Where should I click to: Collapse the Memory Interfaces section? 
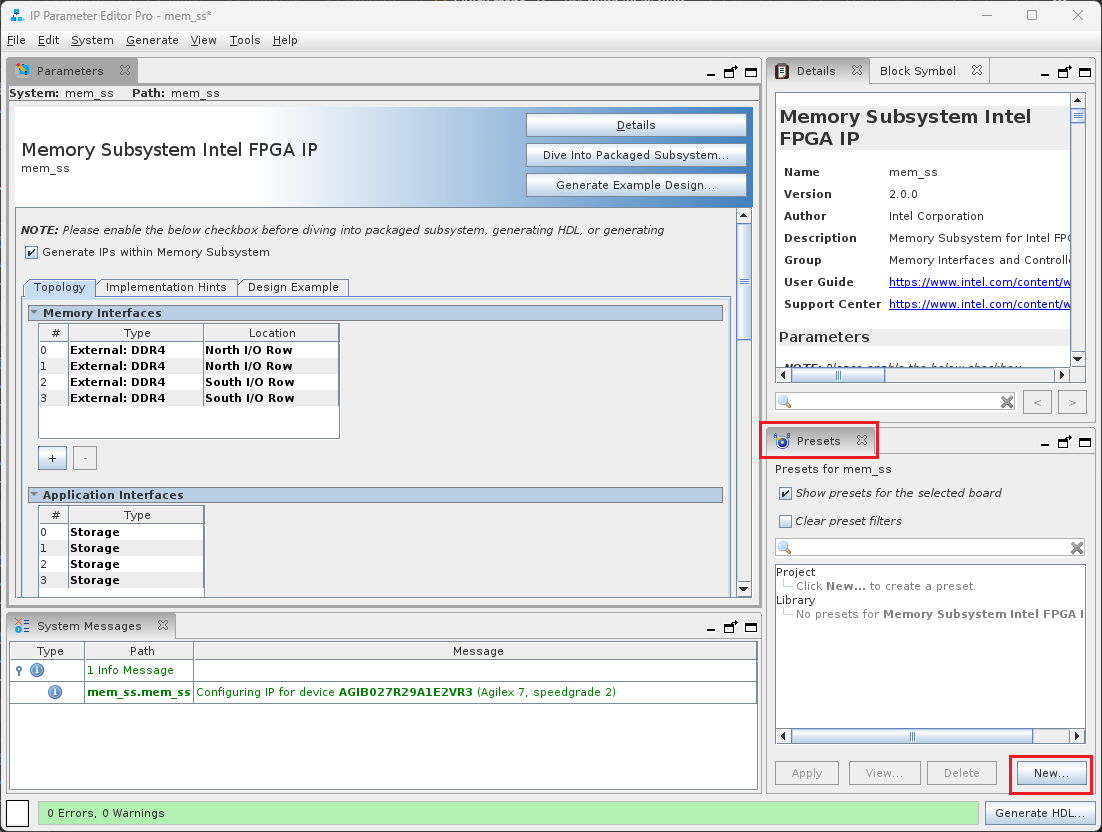click(x=34, y=313)
